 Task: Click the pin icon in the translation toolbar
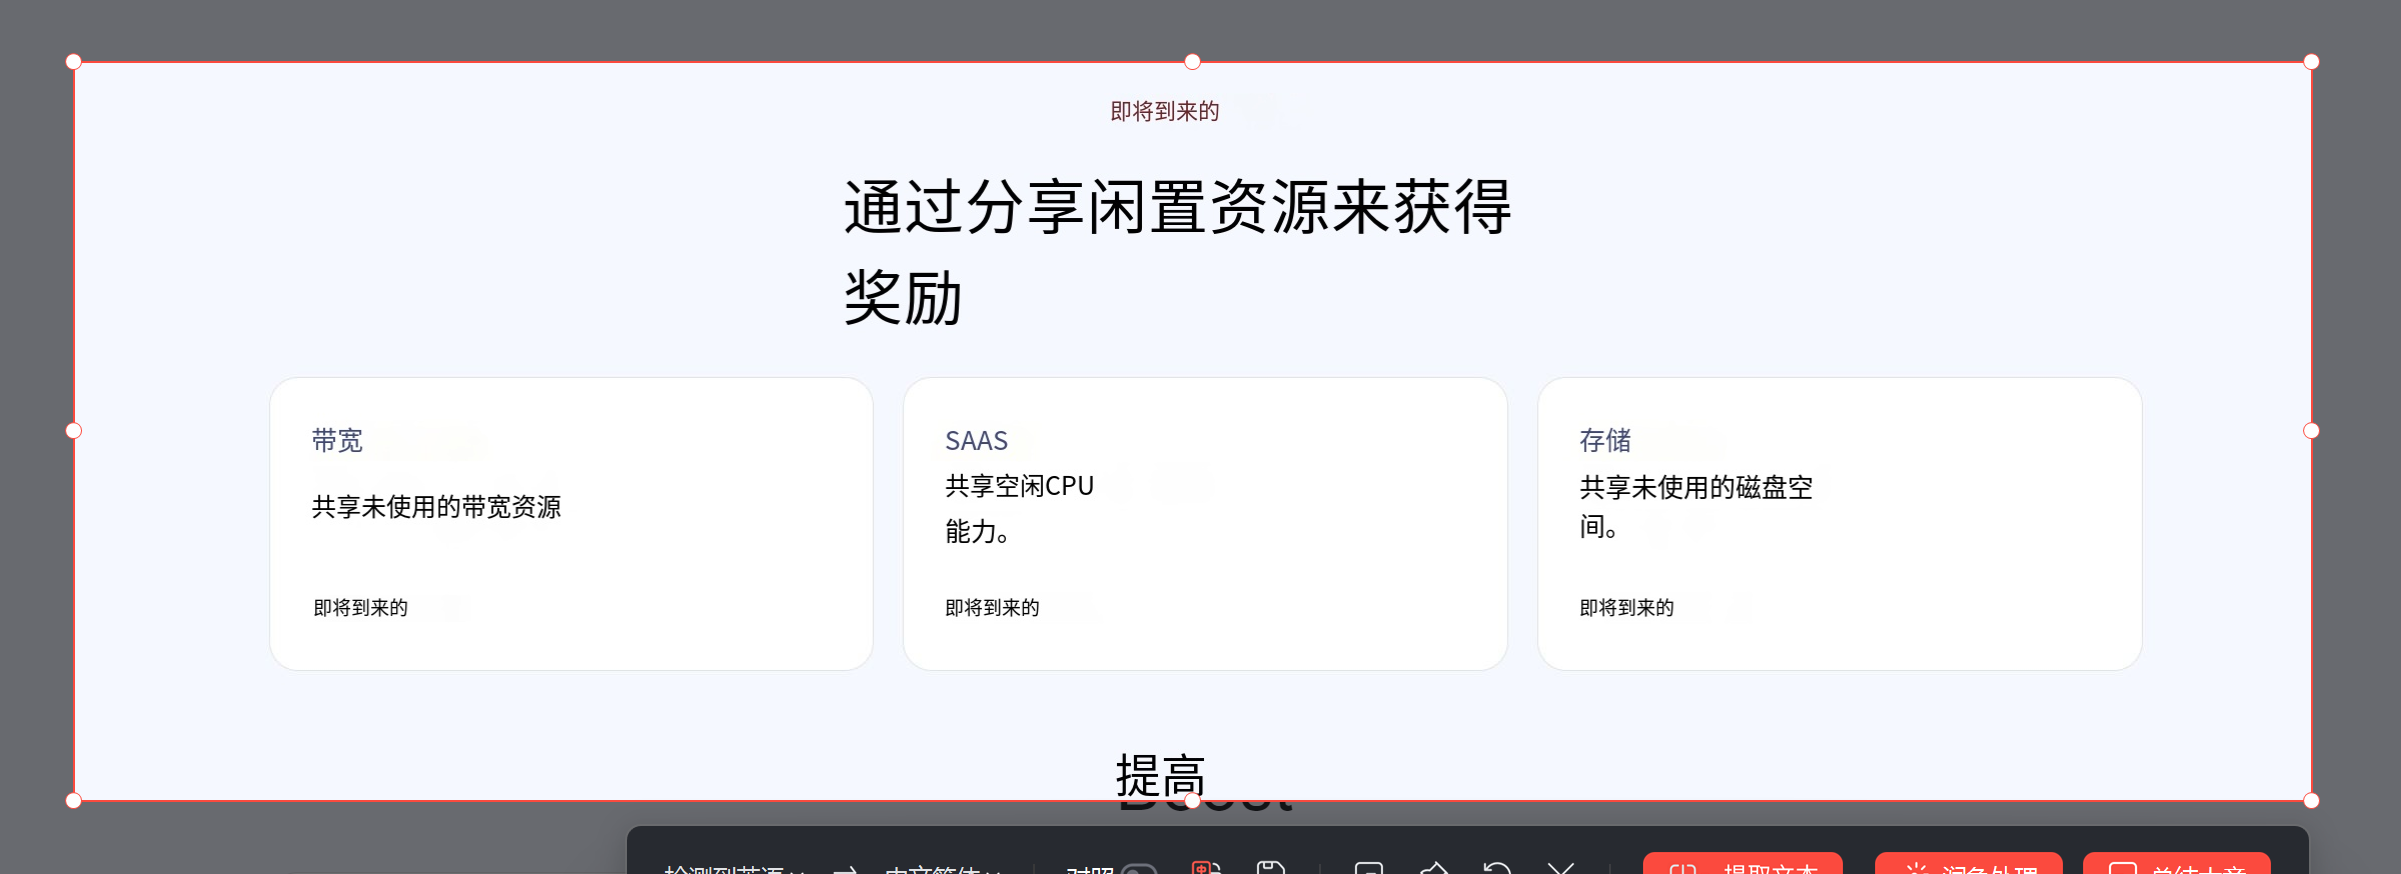[1433, 867]
